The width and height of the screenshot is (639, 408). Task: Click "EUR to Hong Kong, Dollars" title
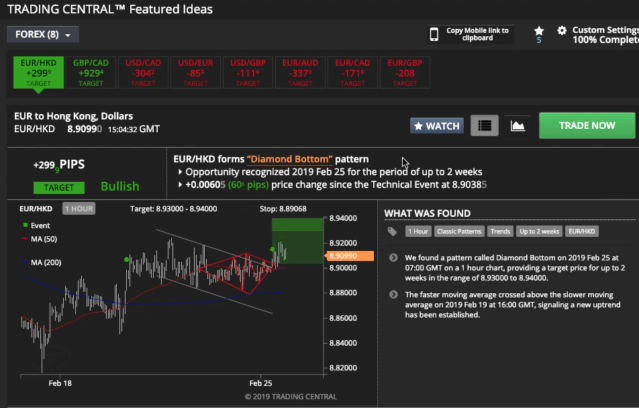click(x=74, y=116)
